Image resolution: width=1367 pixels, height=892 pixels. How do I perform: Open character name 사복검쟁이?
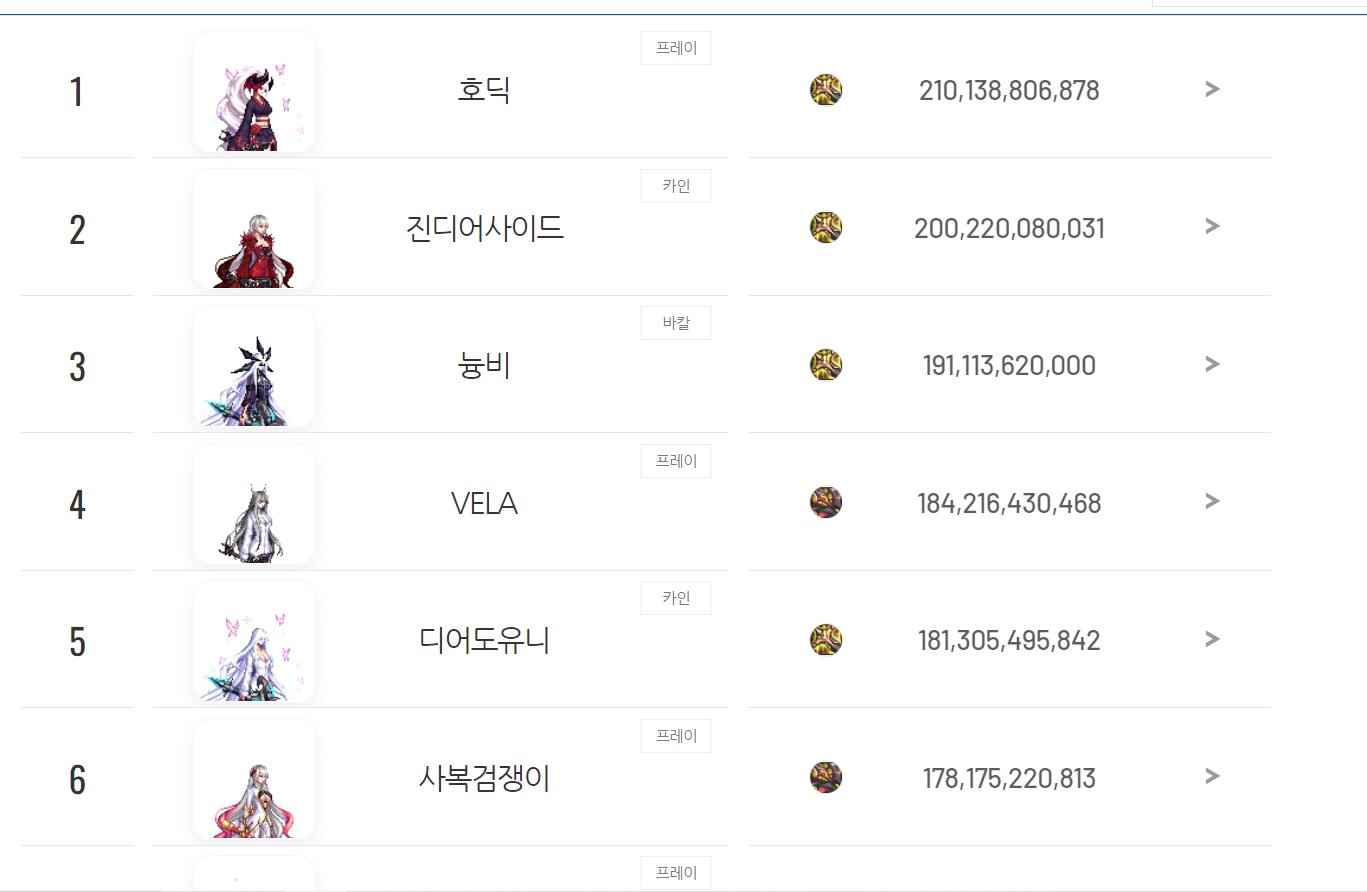[x=485, y=777]
